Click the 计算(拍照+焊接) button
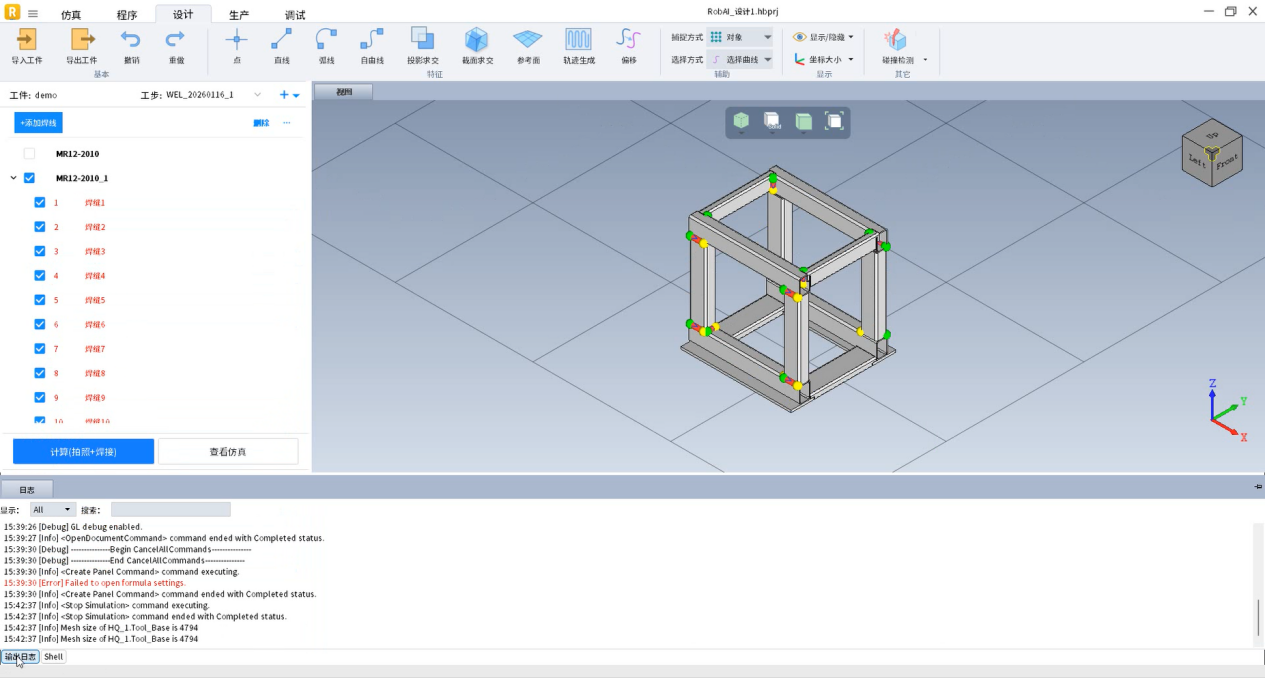This screenshot has height=678, width=1265. (83, 452)
